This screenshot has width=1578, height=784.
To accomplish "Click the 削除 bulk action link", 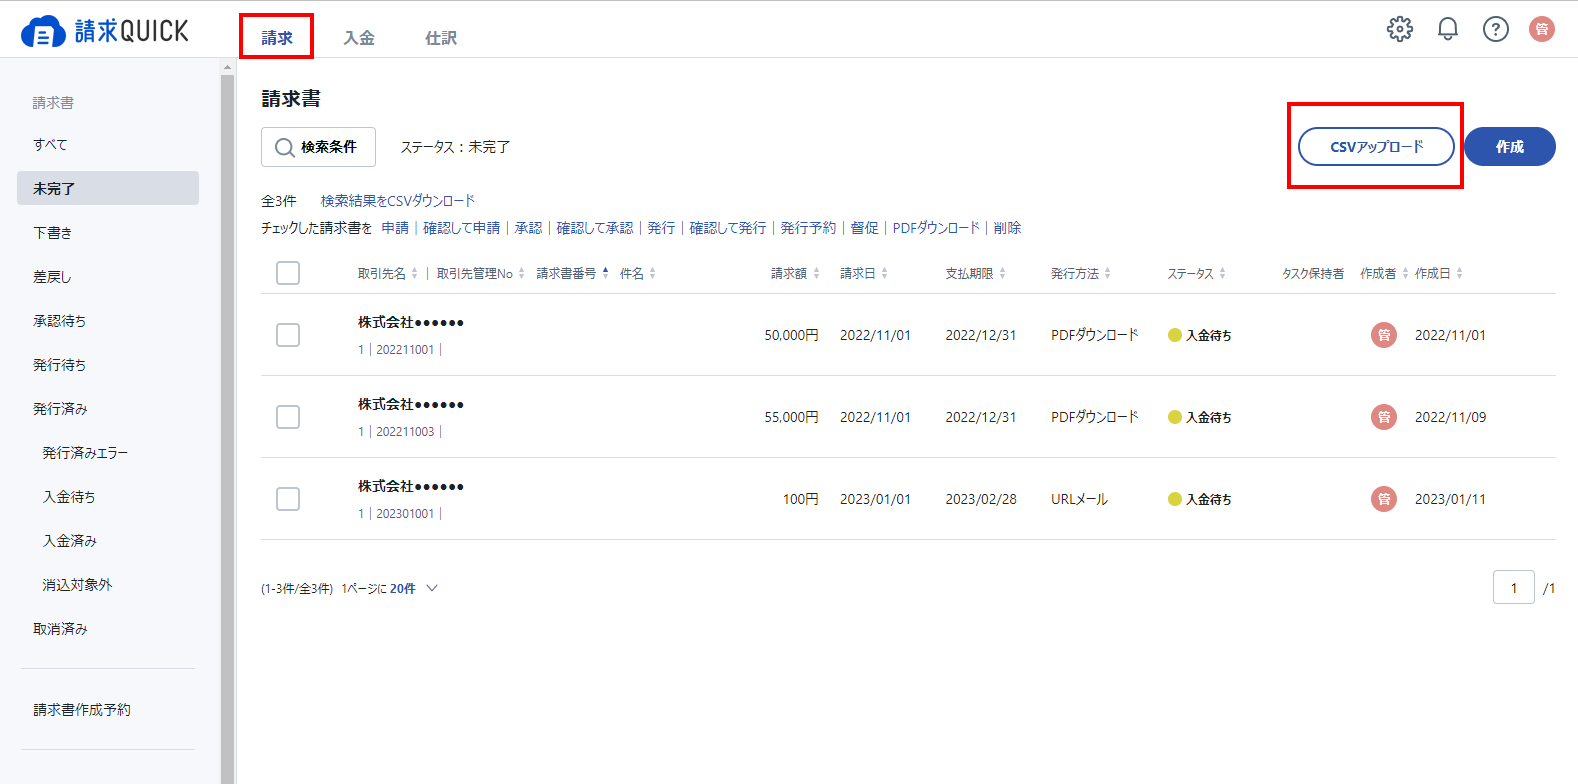I will coord(1007,228).
